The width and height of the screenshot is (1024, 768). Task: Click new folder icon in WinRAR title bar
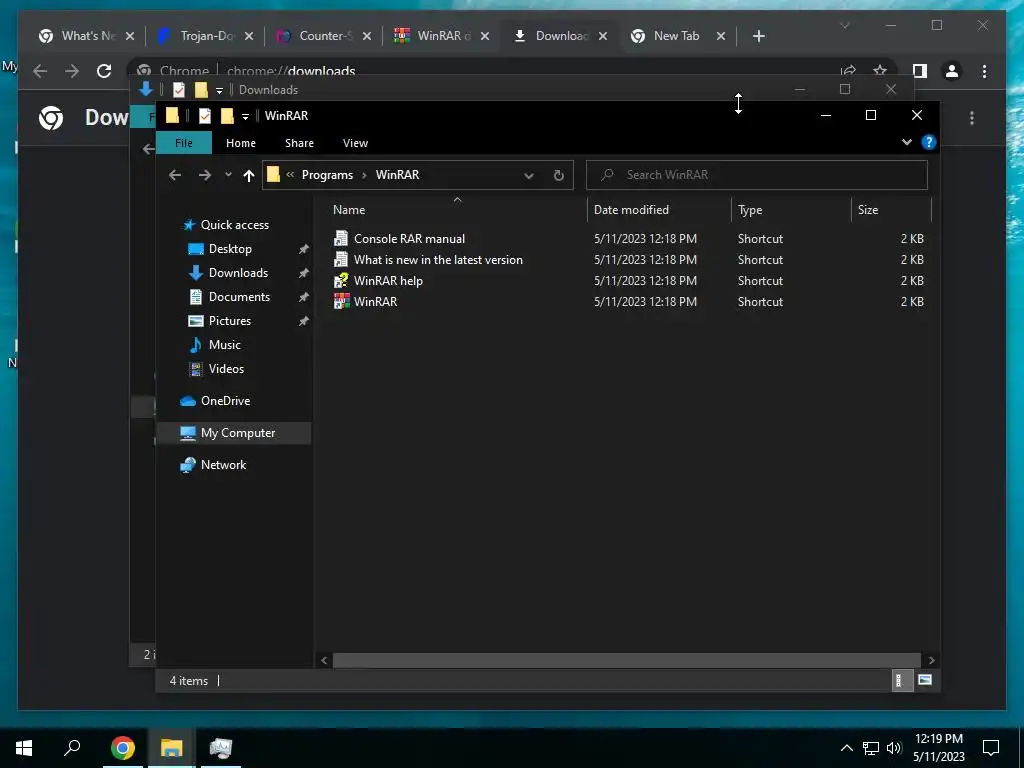[x=227, y=116]
